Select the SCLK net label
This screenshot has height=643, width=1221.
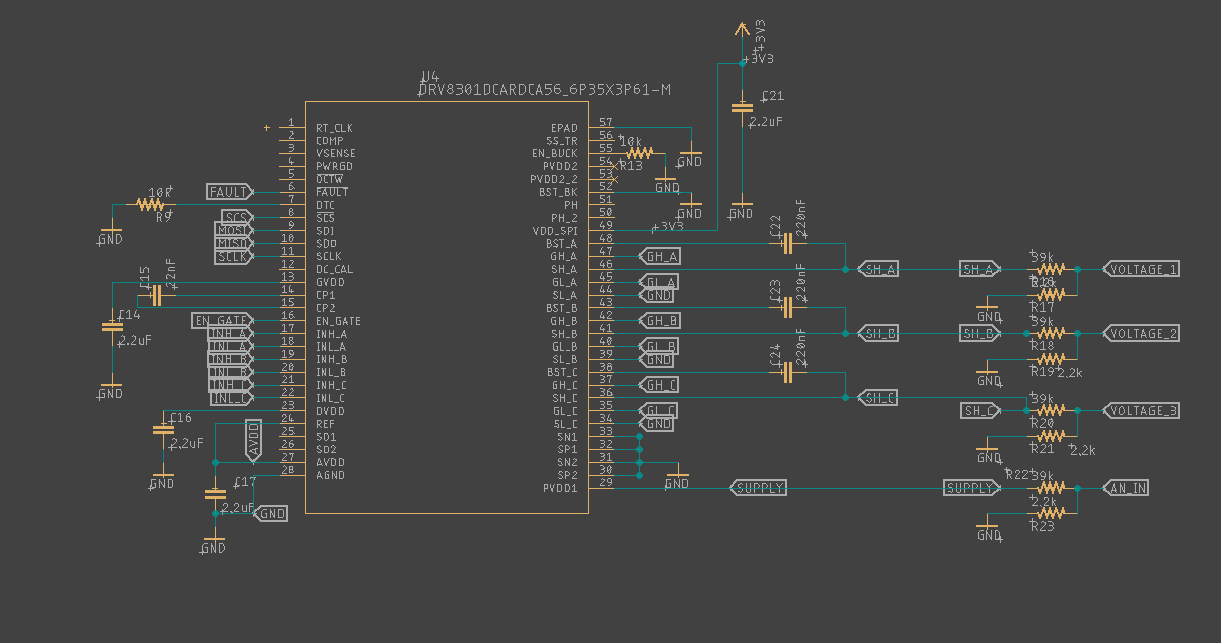click(x=233, y=257)
